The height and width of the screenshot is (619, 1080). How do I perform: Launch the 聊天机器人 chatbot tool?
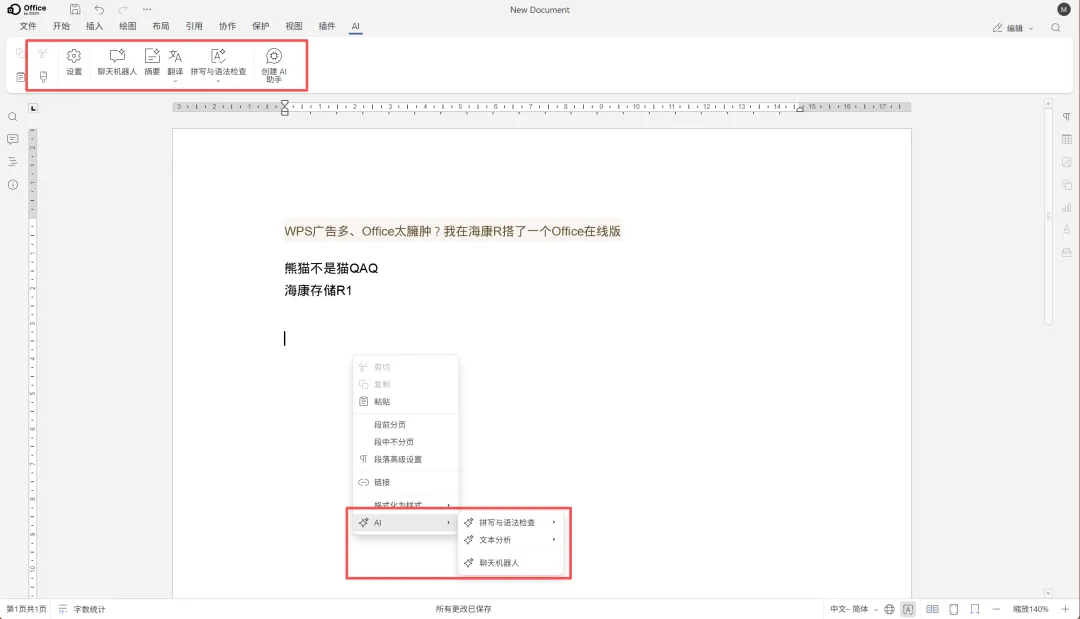[x=117, y=62]
